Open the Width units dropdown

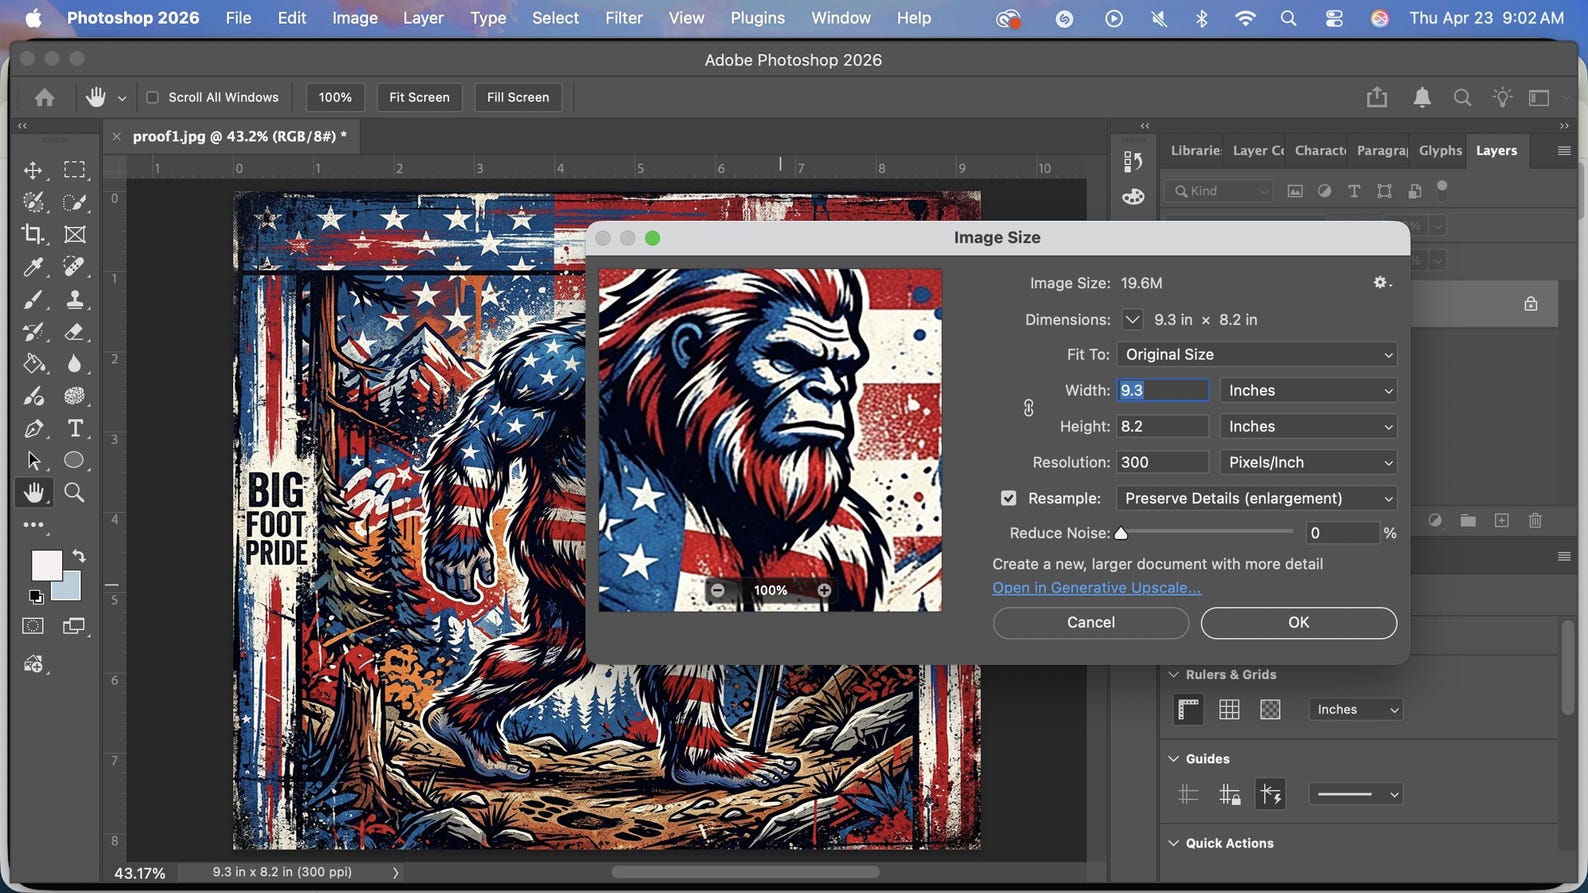pos(1308,390)
